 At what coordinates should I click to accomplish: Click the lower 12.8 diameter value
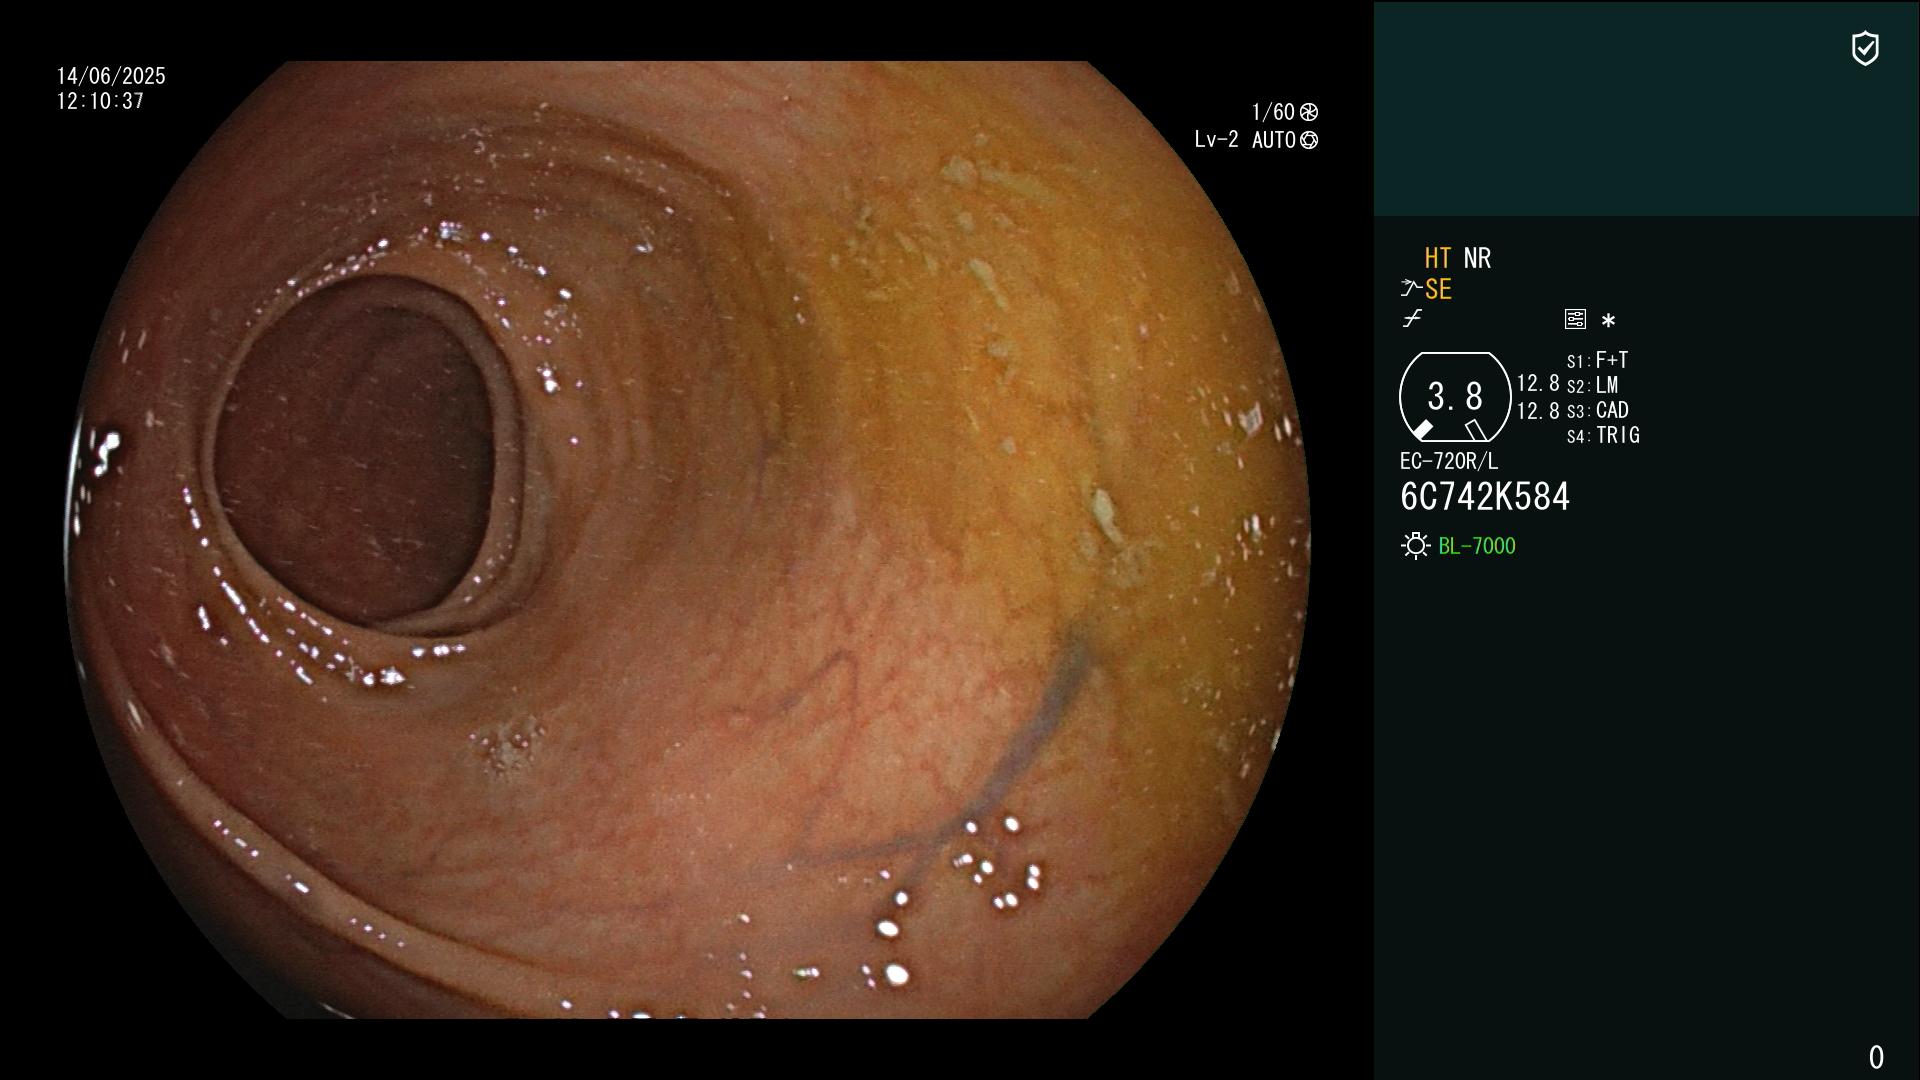click(x=1538, y=411)
